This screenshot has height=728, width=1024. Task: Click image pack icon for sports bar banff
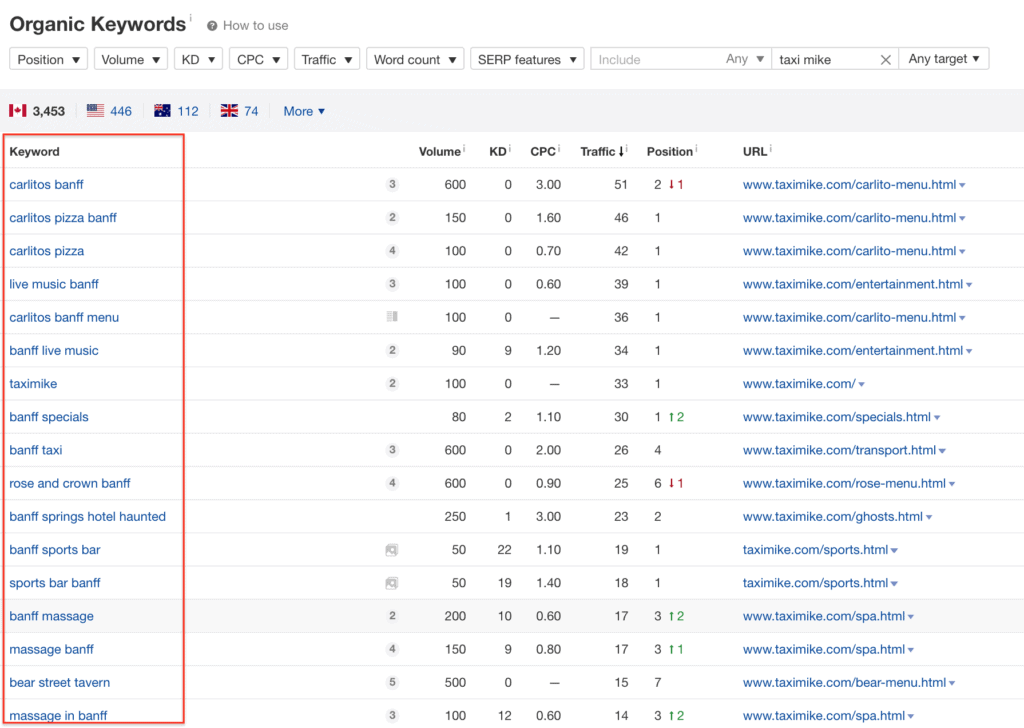point(392,583)
